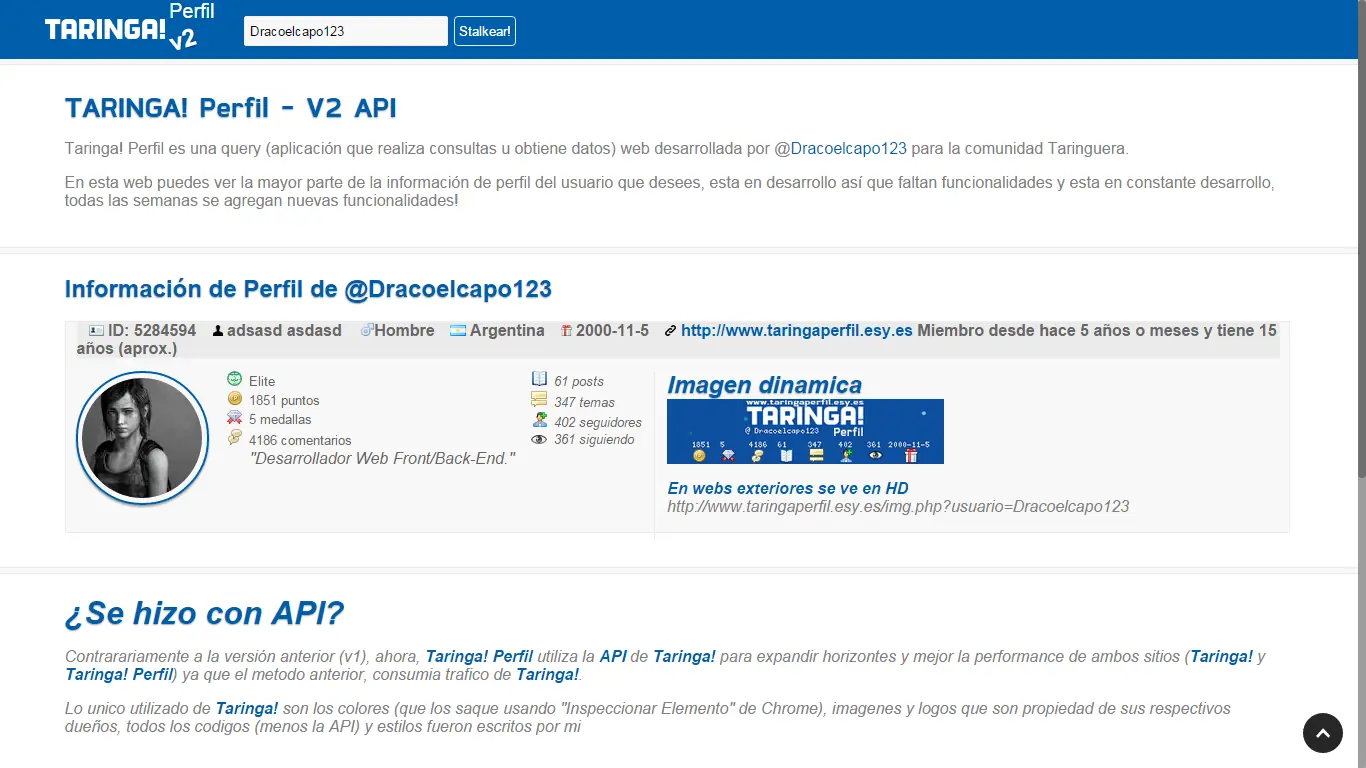This screenshot has height=768, width=1366.
Task: Click the book icon next to 61 posts
Action: point(540,379)
